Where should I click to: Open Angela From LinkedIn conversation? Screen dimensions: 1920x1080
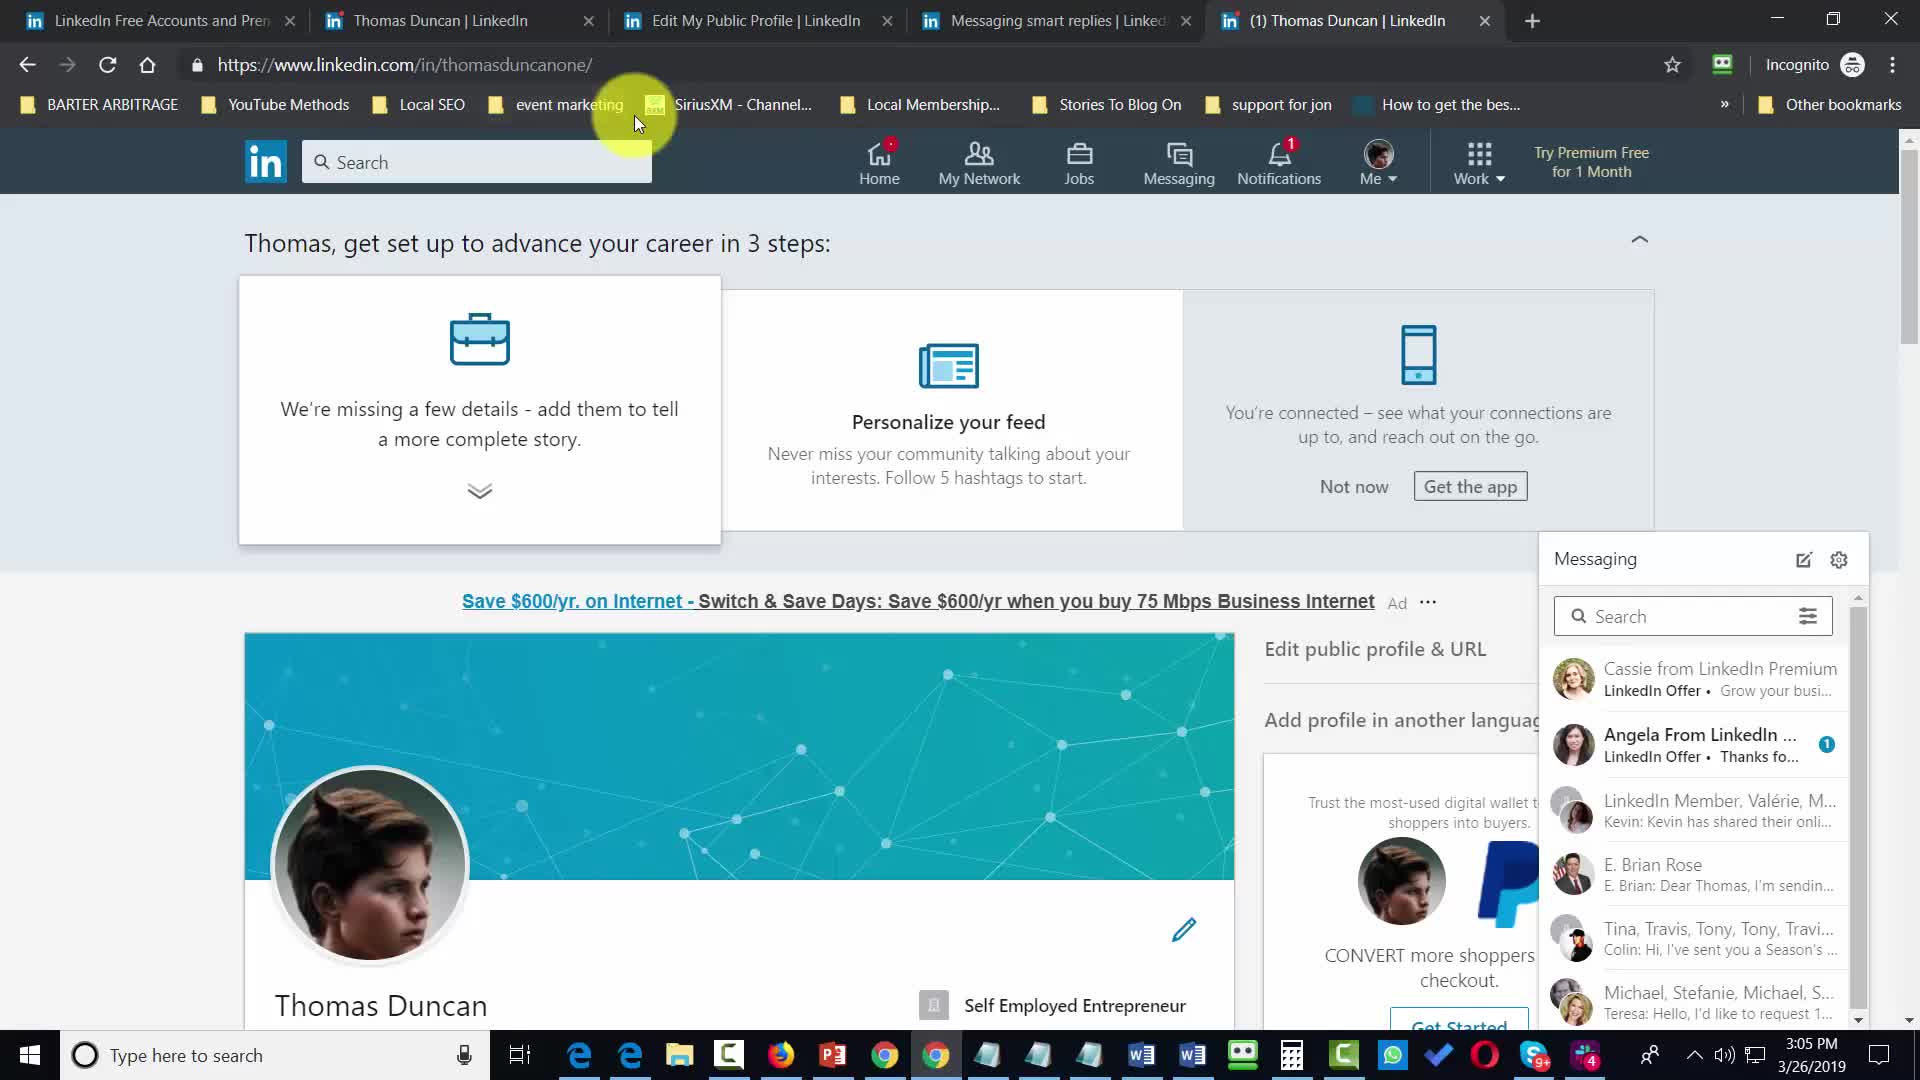pyautogui.click(x=1694, y=745)
